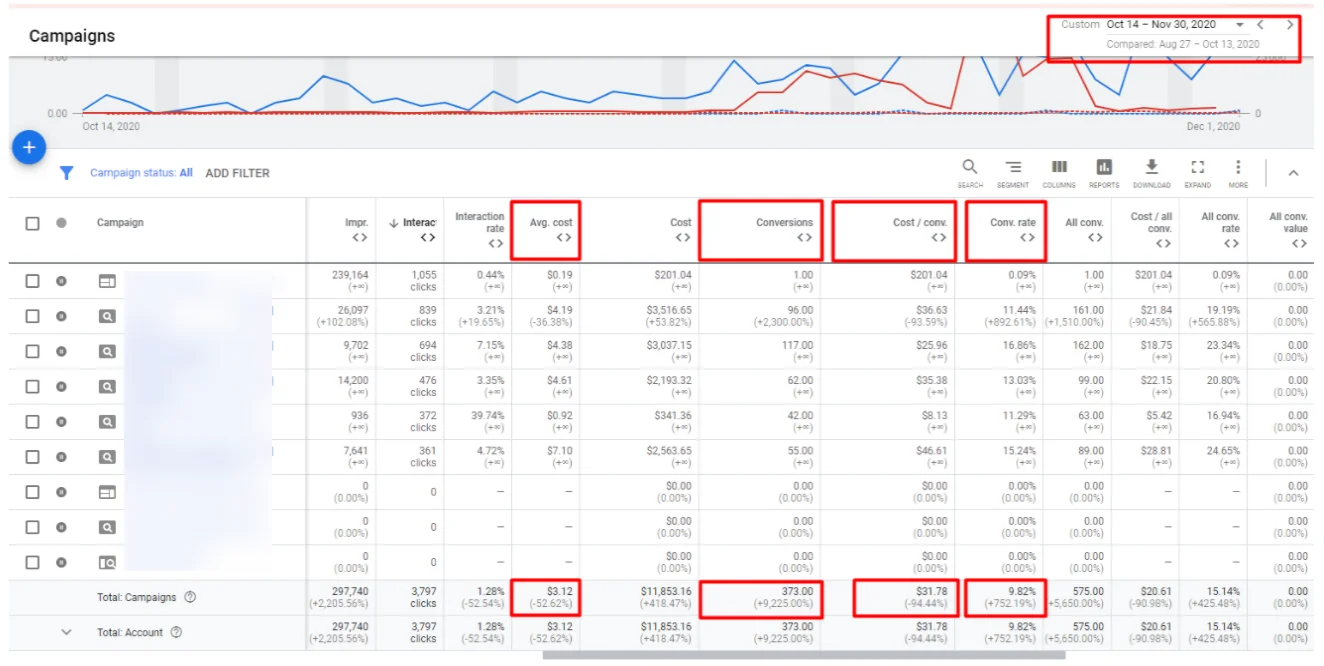The image size is (1324, 666).
Task: Collapse the chart with the up chevron
Action: 1293,173
